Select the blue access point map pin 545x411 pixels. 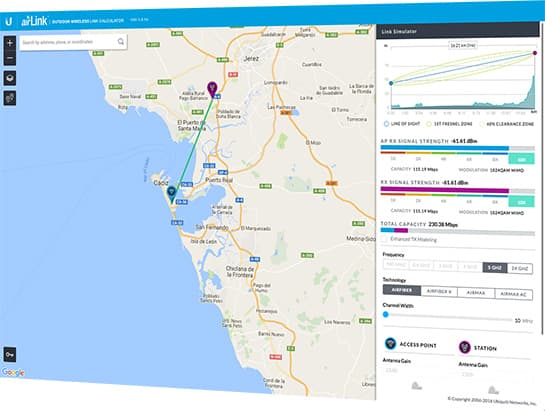pyautogui.click(x=172, y=194)
